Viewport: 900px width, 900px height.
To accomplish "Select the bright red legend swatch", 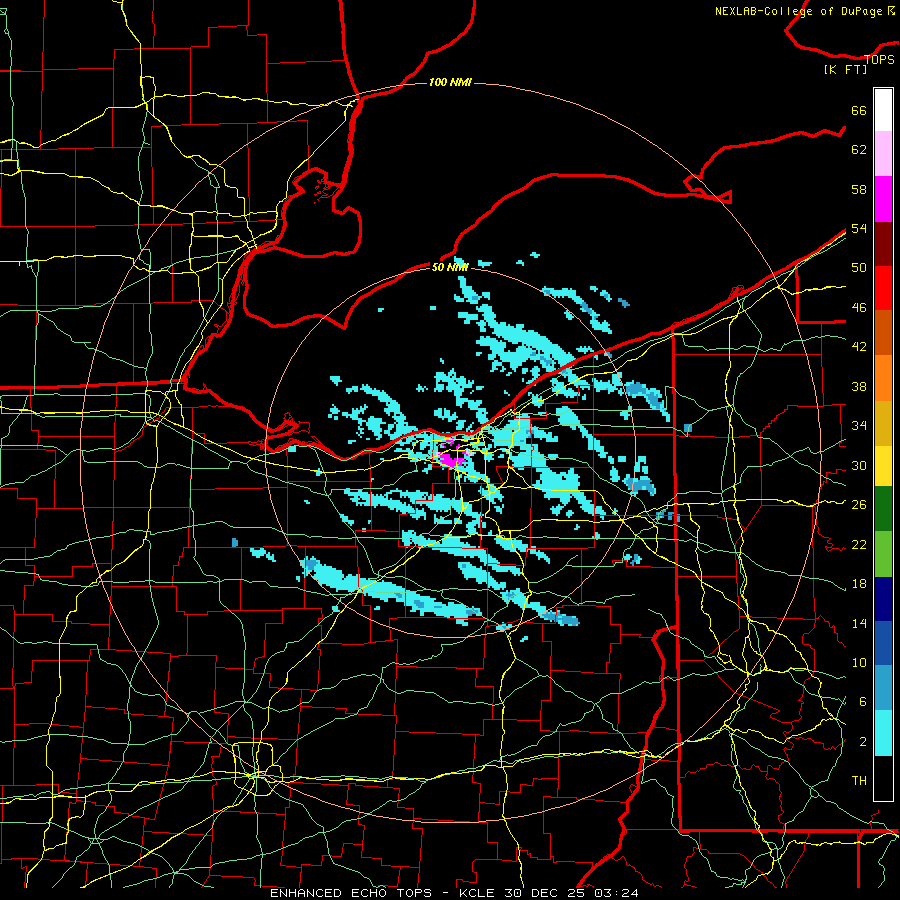I will tap(883, 288).
